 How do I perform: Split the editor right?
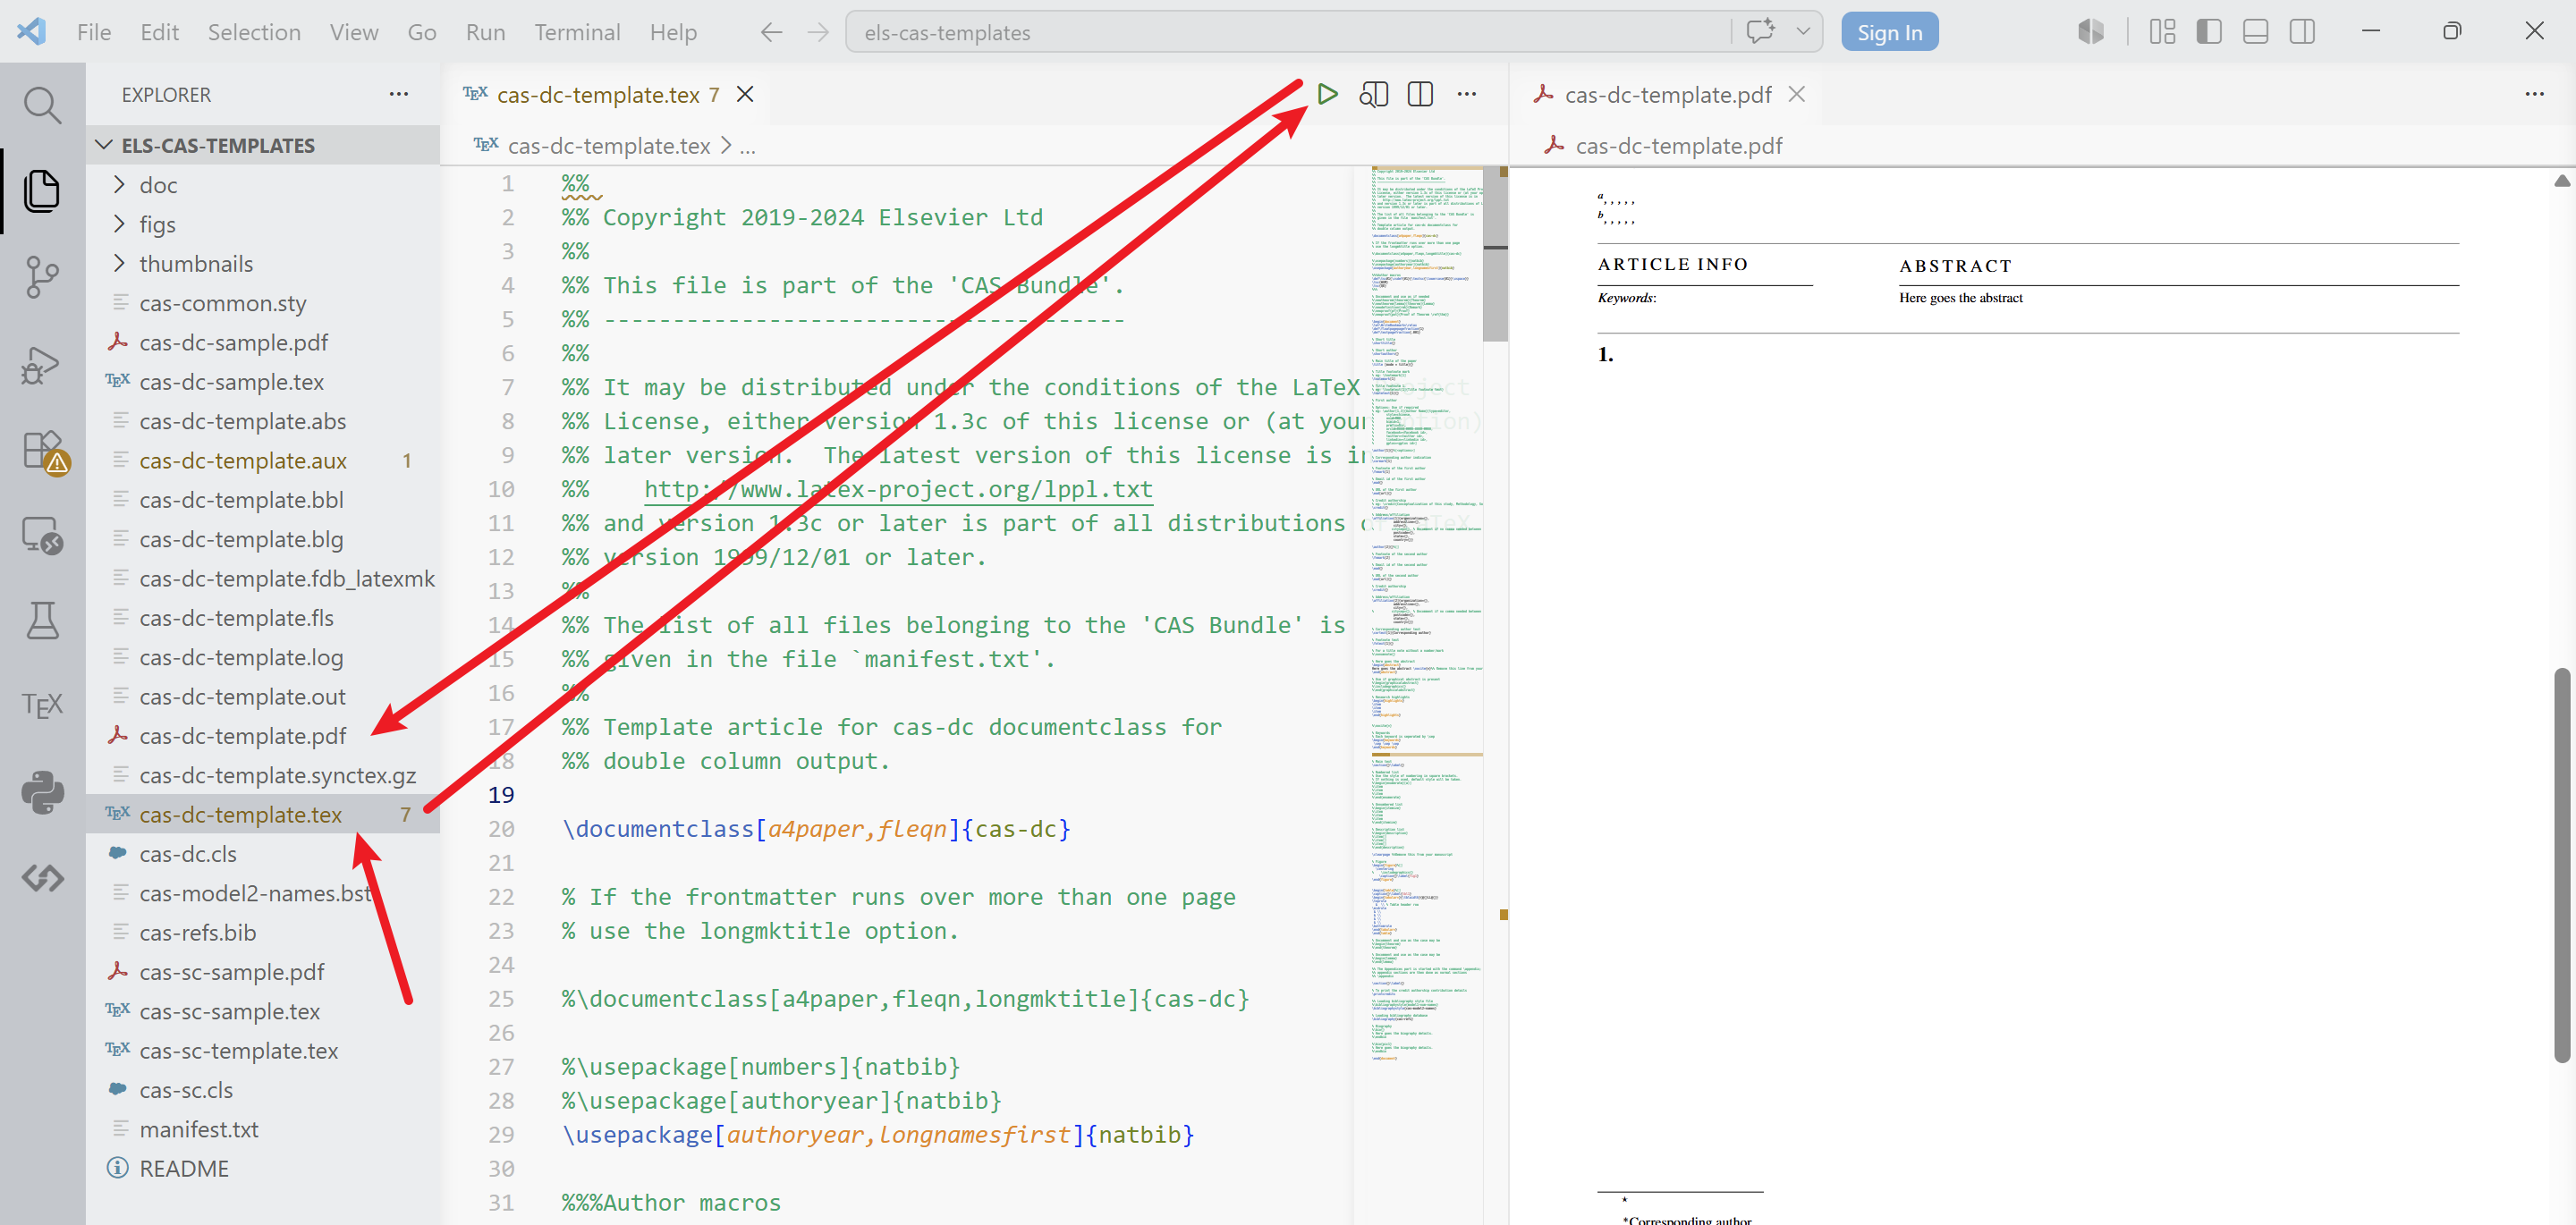[1420, 94]
